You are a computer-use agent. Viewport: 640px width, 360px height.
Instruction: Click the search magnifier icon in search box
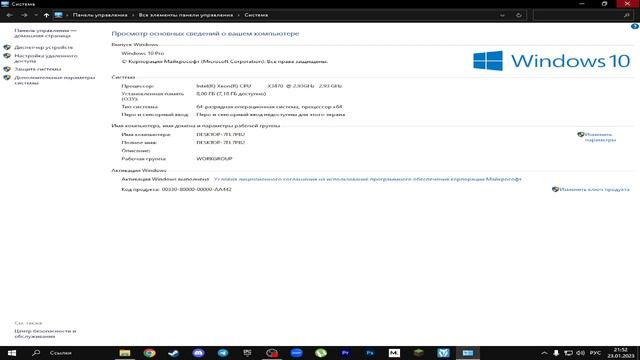pyautogui.click(x=627, y=15)
